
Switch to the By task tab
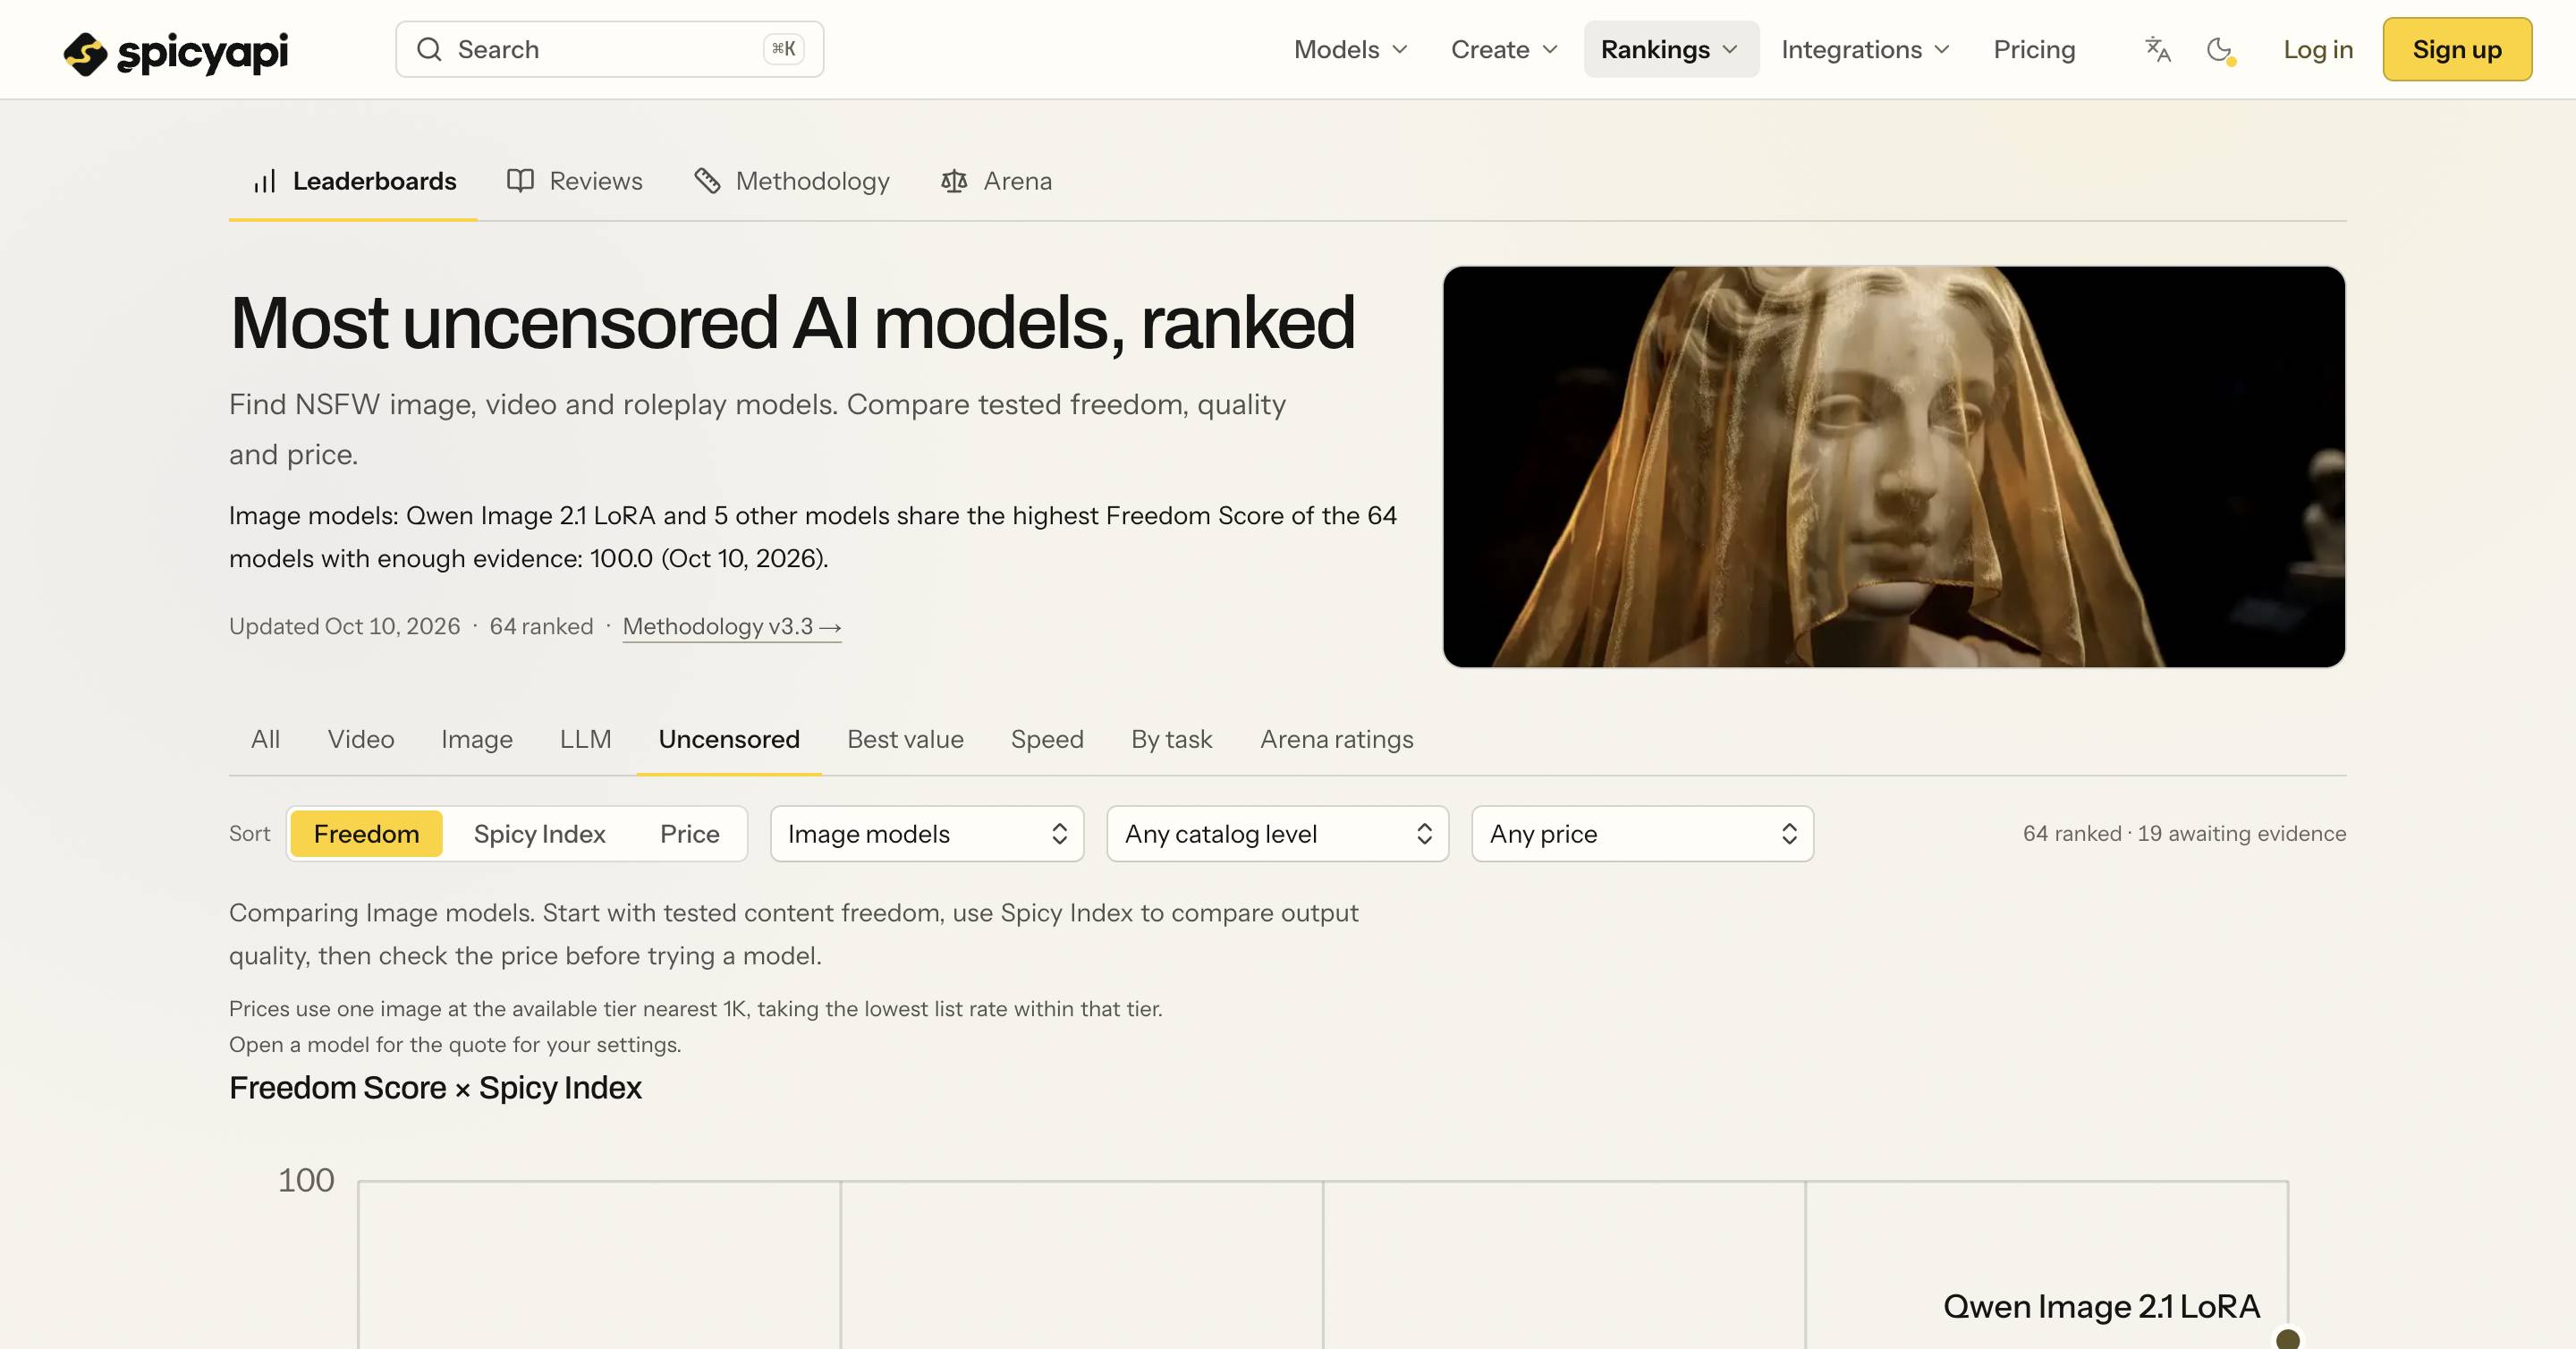(1171, 739)
